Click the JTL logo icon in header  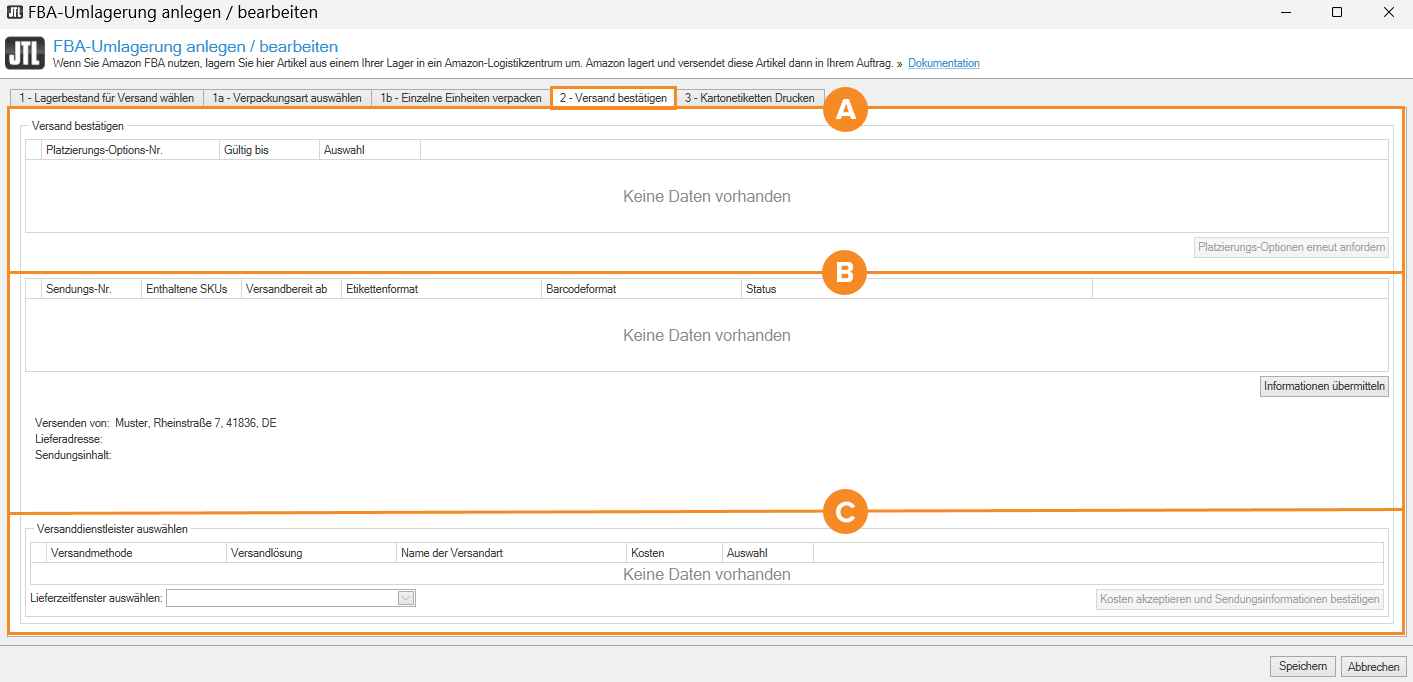coord(25,54)
